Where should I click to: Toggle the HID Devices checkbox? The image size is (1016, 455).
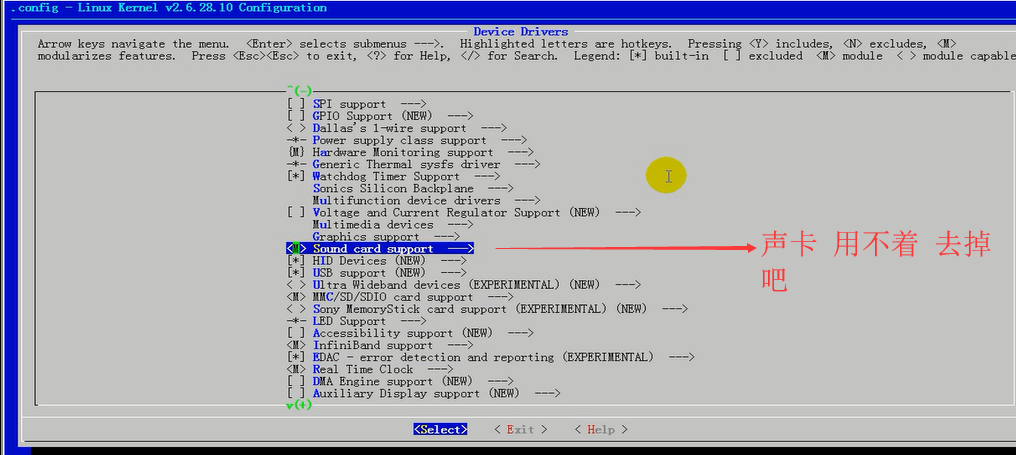(295, 261)
